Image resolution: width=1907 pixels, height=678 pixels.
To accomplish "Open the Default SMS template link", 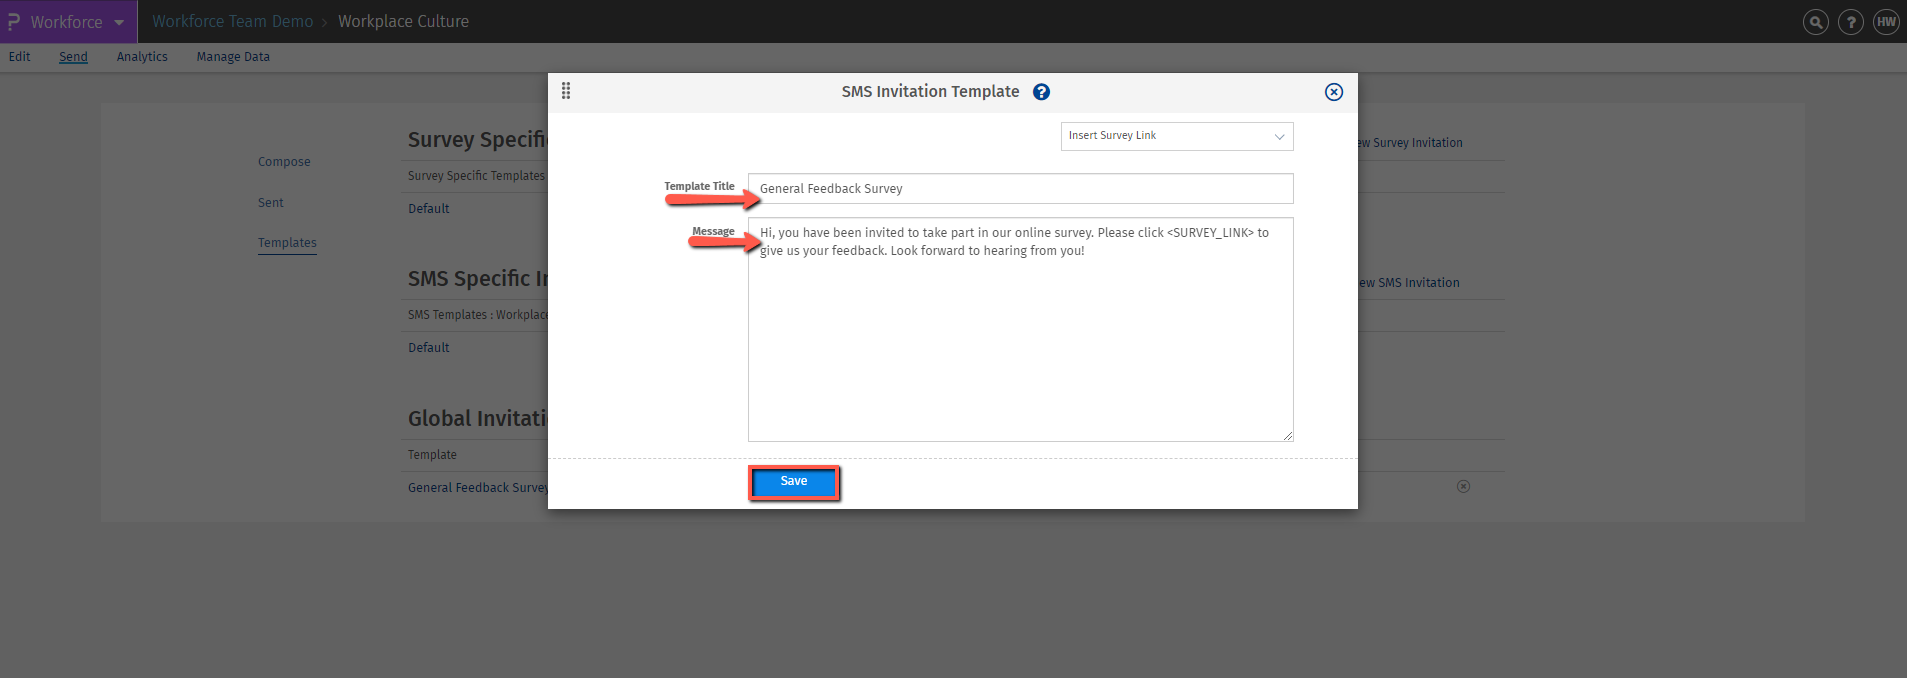I will (x=429, y=348).
